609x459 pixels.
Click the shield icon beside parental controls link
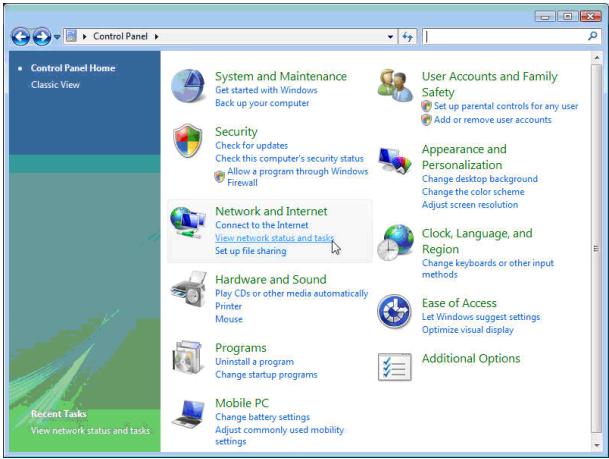tap(426, 106)
